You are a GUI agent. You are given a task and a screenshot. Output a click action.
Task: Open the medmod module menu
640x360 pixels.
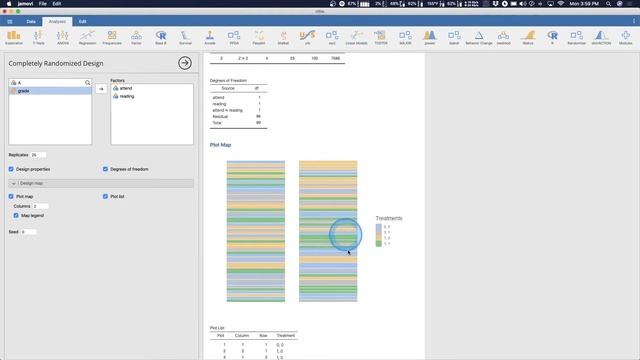tap(503, 38)
